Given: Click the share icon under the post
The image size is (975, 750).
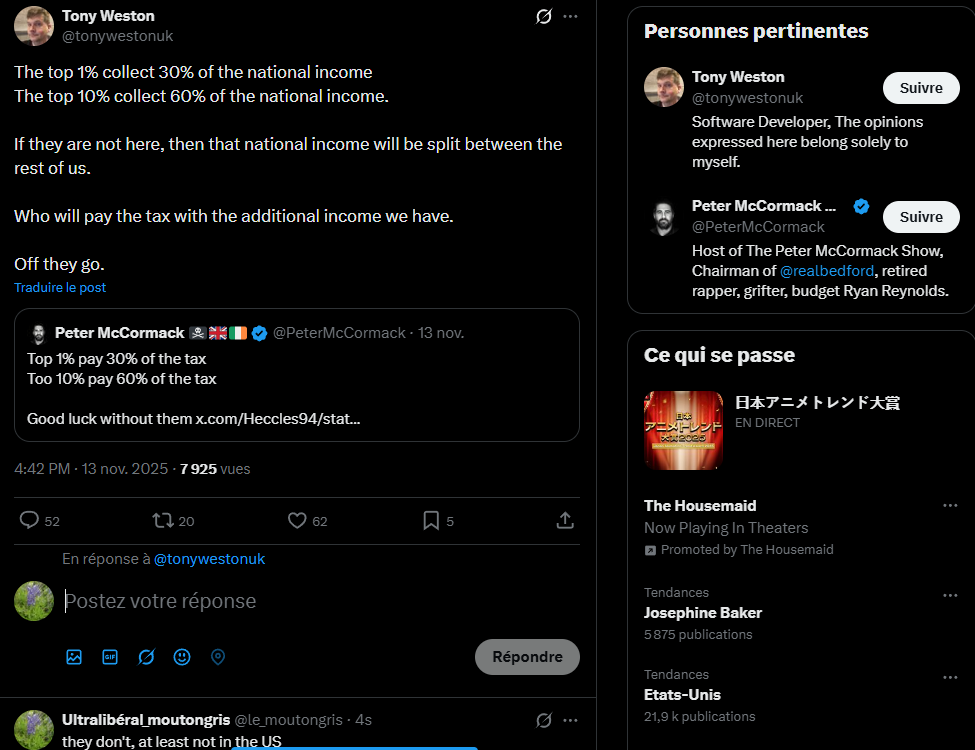Looking at the screenshot, I should (564, 520).
